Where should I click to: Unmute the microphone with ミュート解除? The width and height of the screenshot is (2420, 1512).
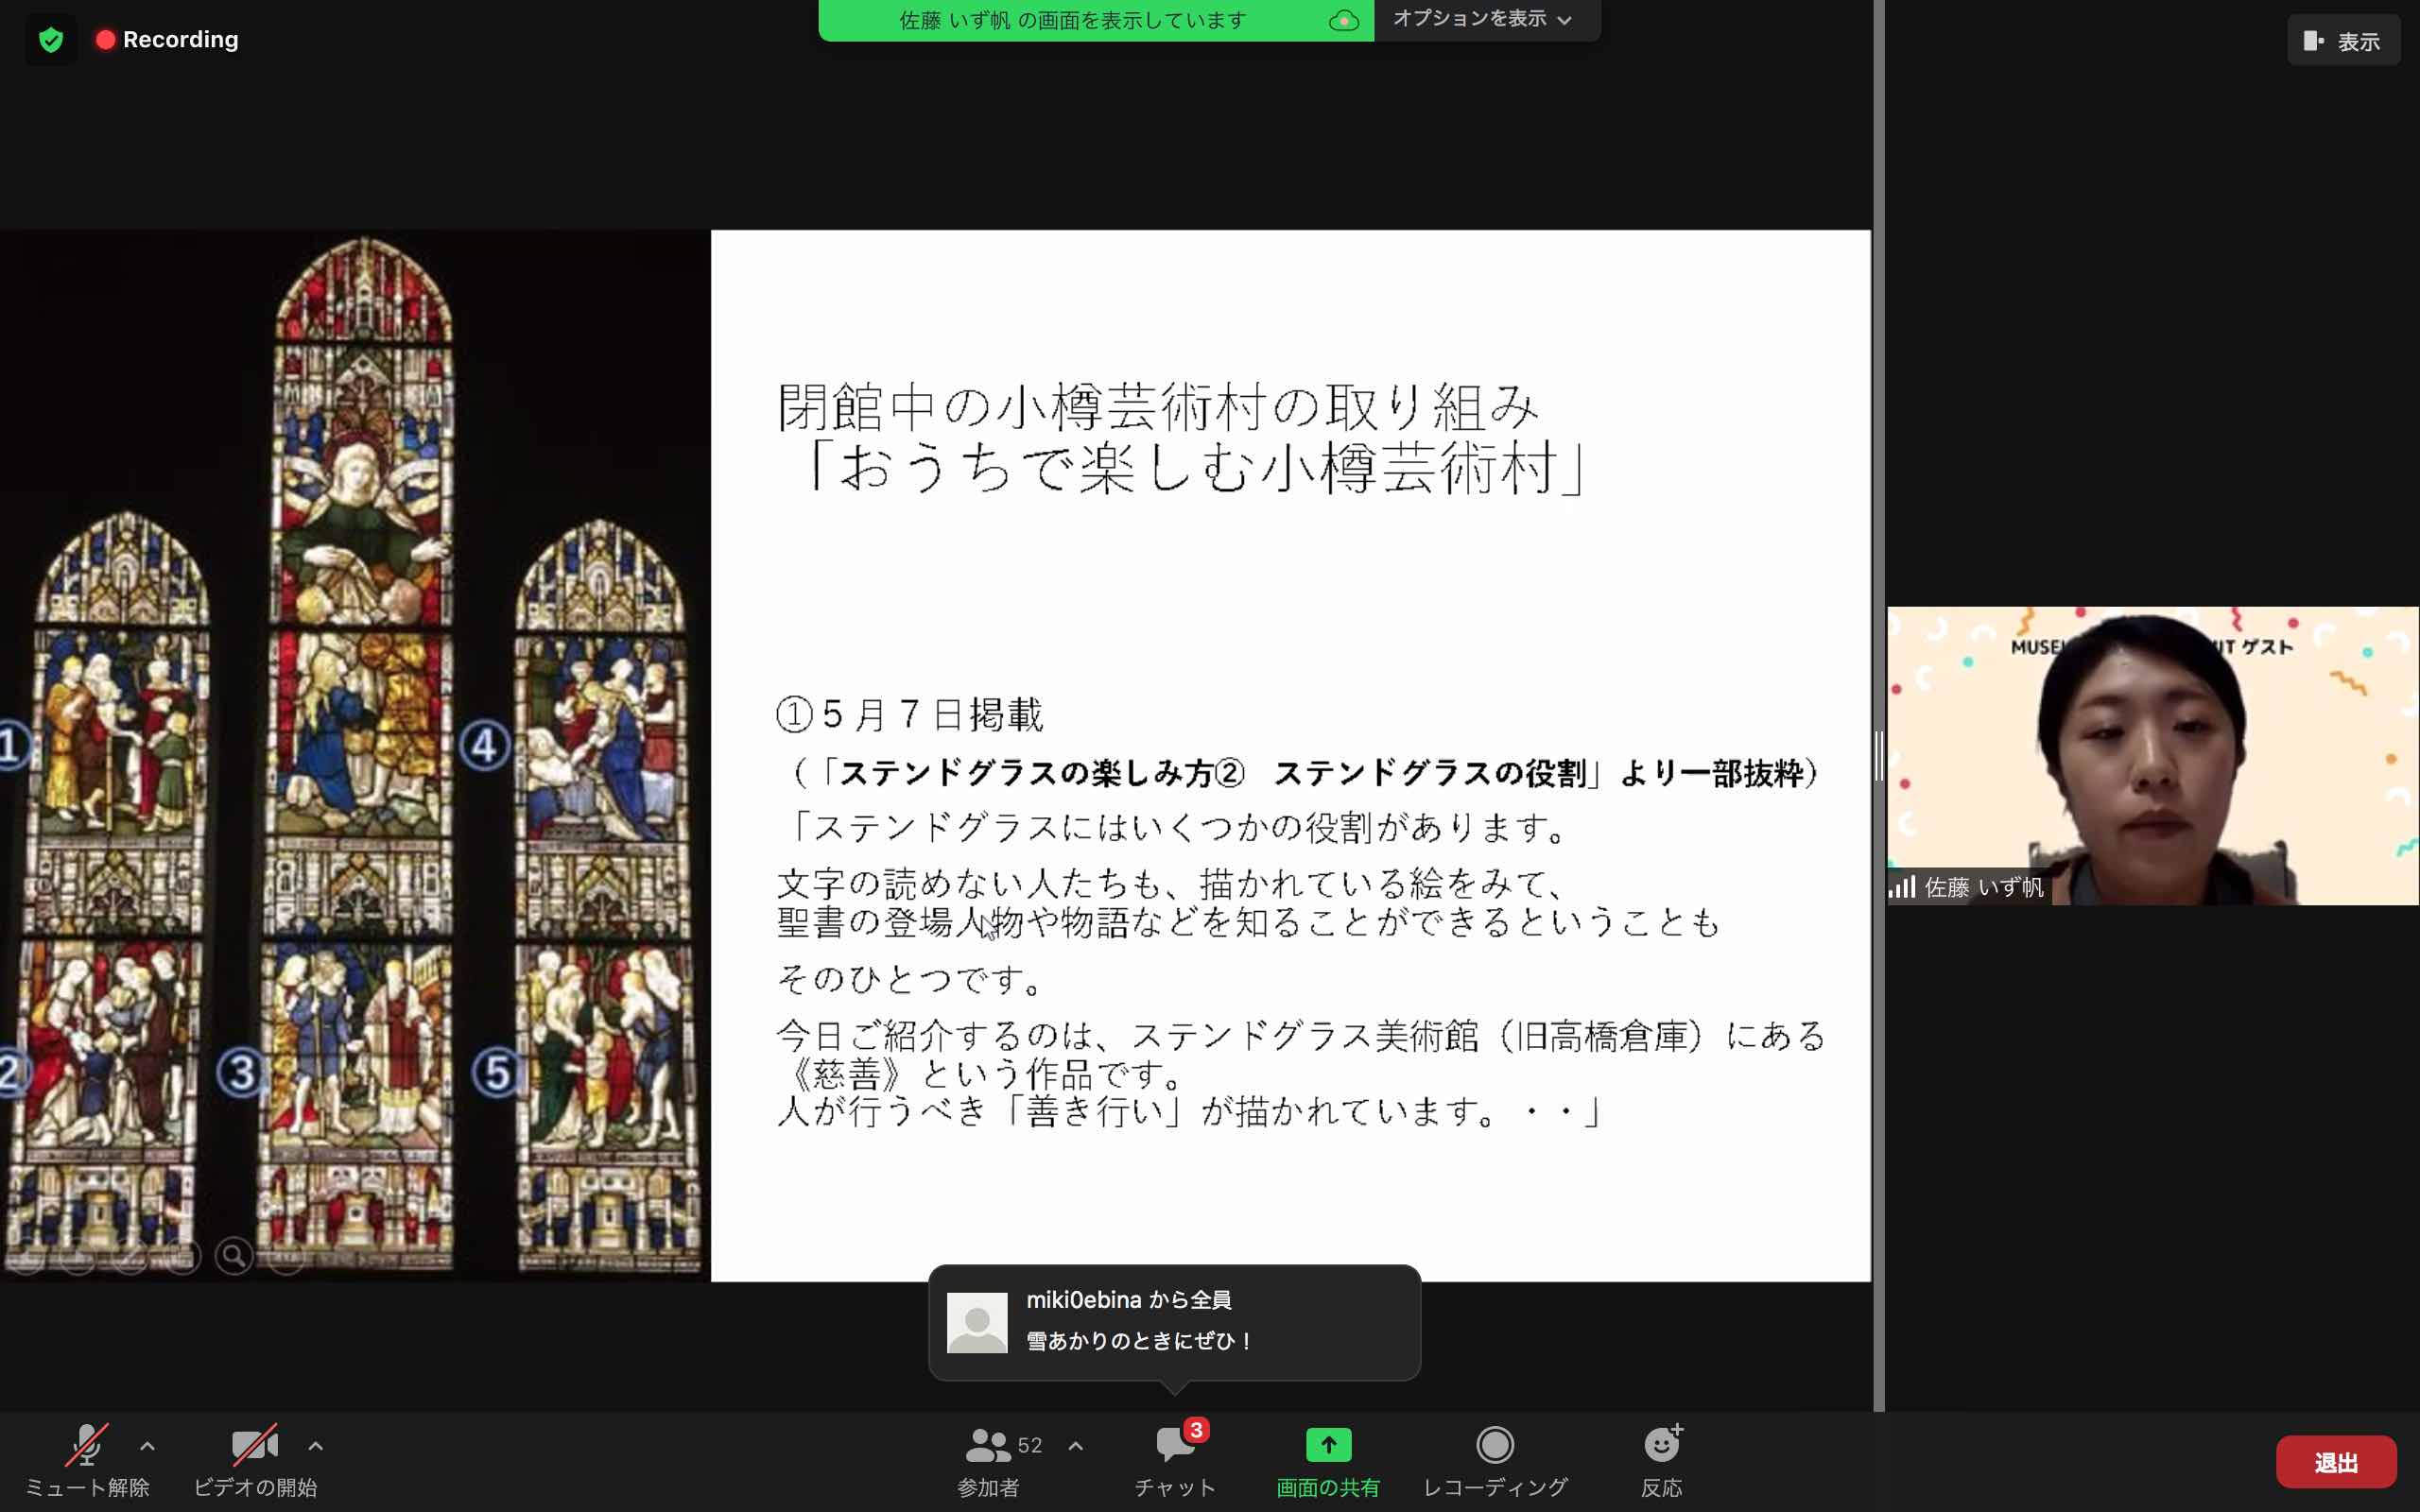pyautogui.click(x=86, y=1459)
